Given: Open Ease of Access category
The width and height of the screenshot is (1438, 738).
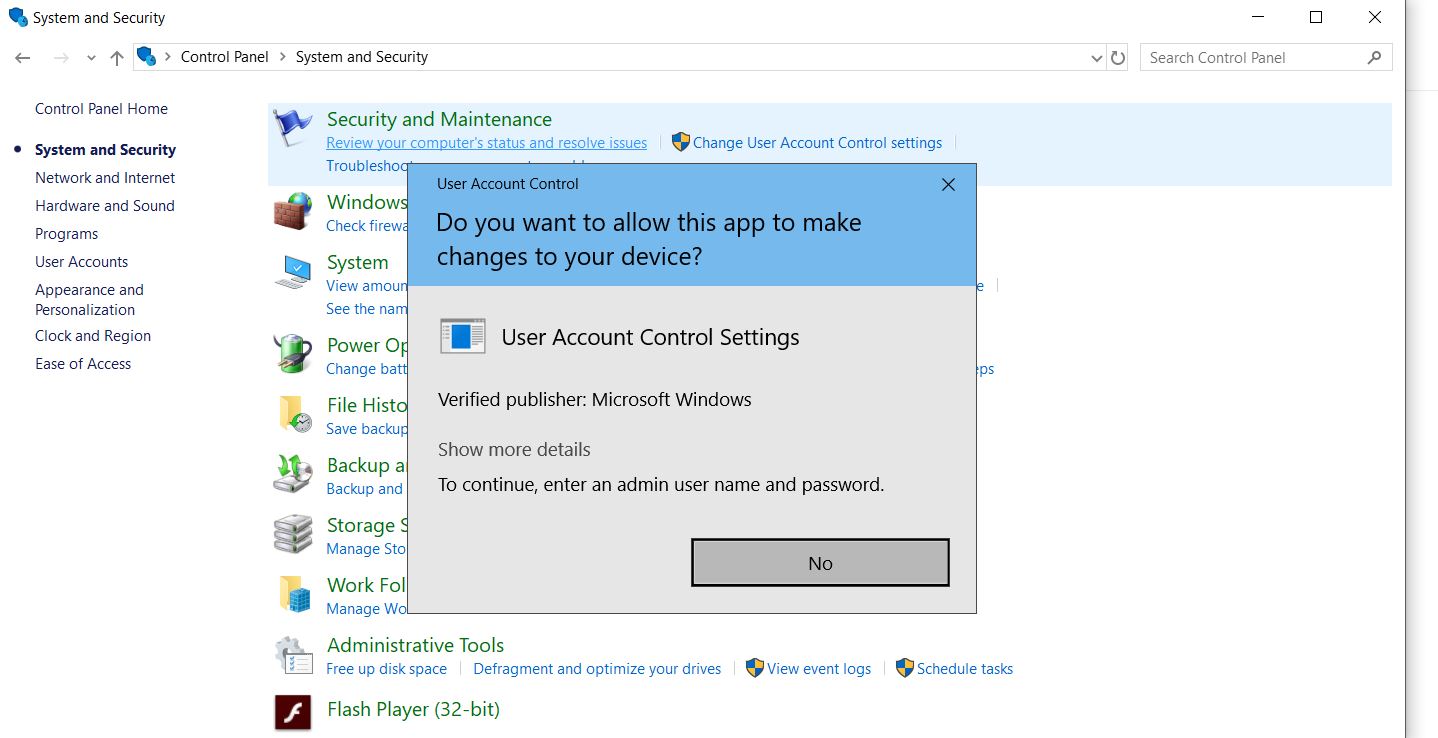Looking at the screenshot, I should coord(83,364).
